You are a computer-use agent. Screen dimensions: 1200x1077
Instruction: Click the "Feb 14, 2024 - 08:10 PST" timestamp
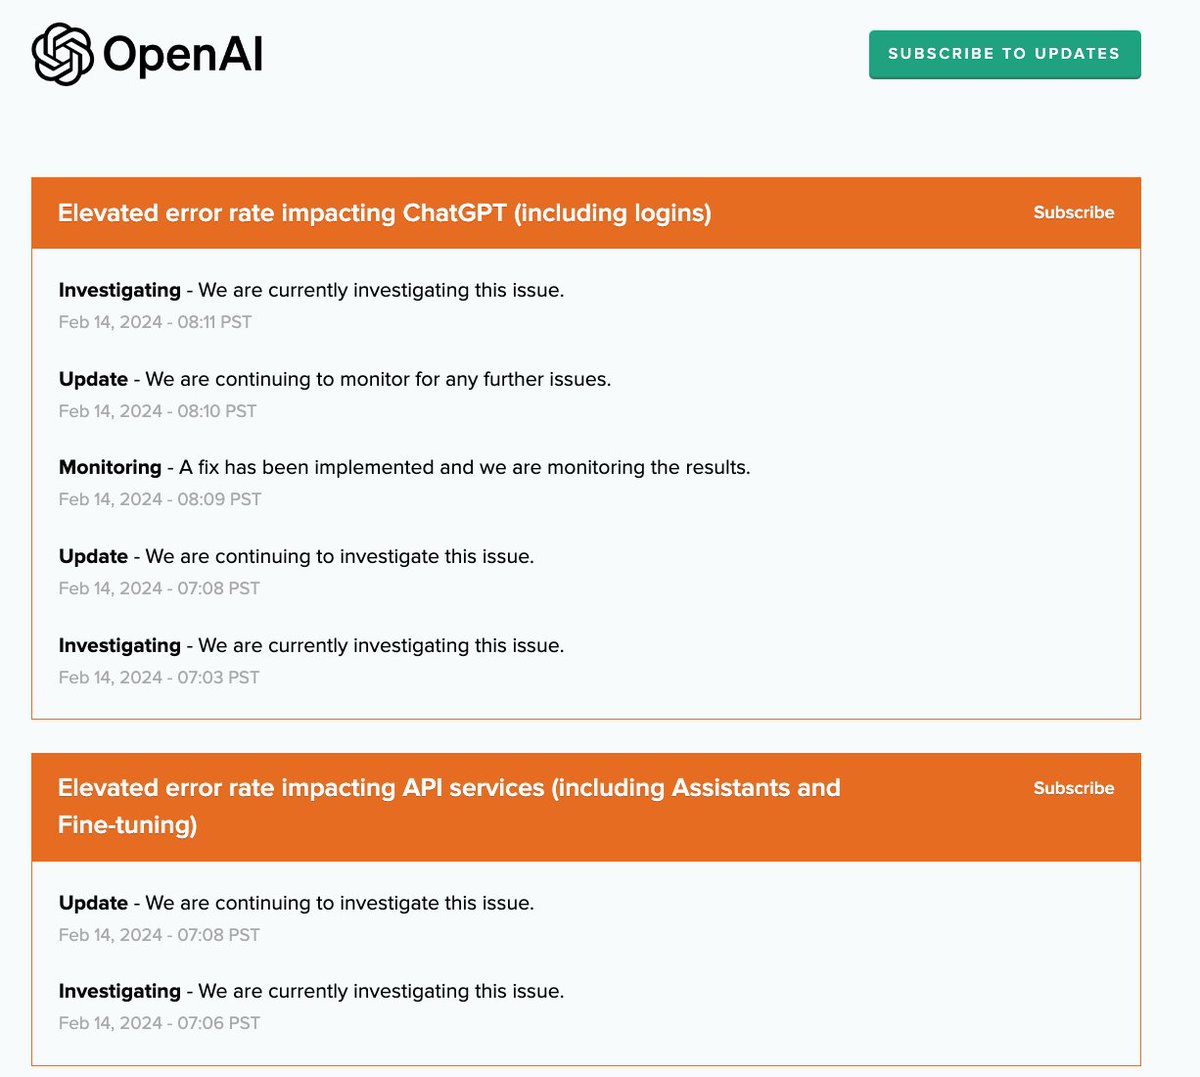click(157, 411)
